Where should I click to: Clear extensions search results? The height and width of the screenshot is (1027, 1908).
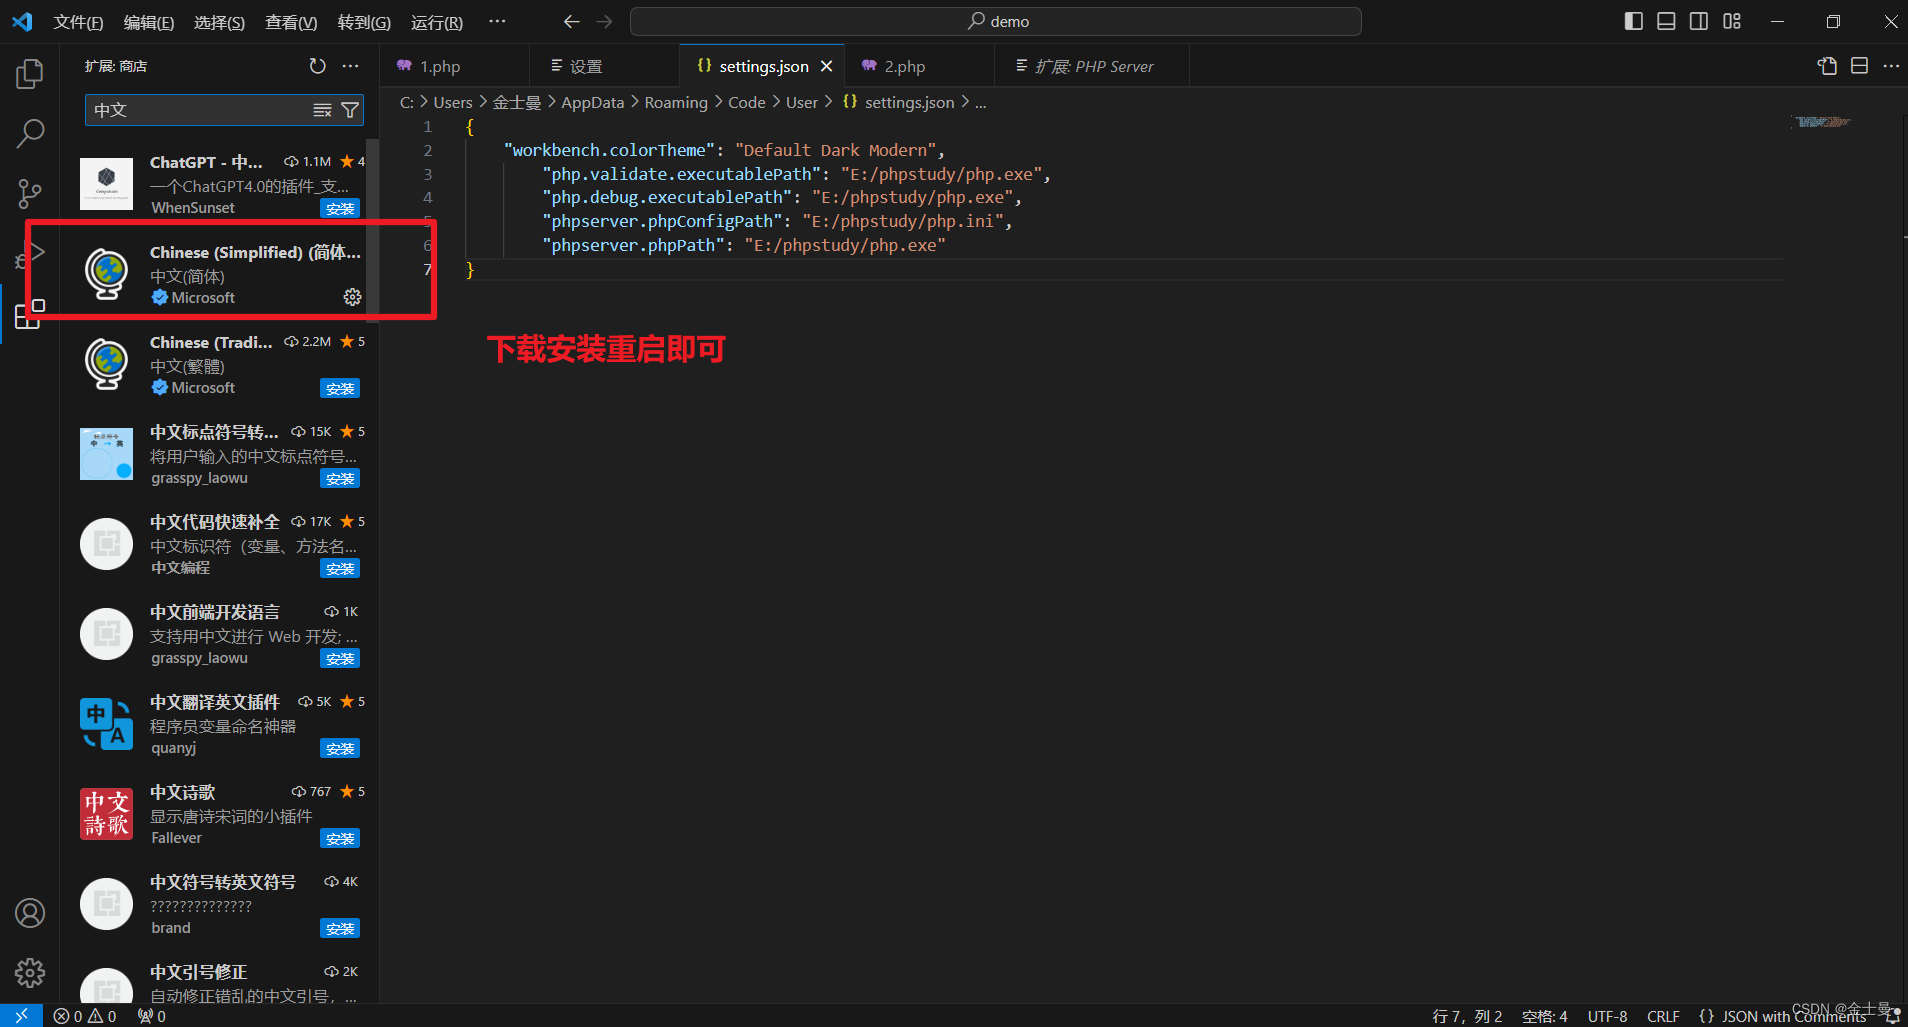tap(322, 110)
